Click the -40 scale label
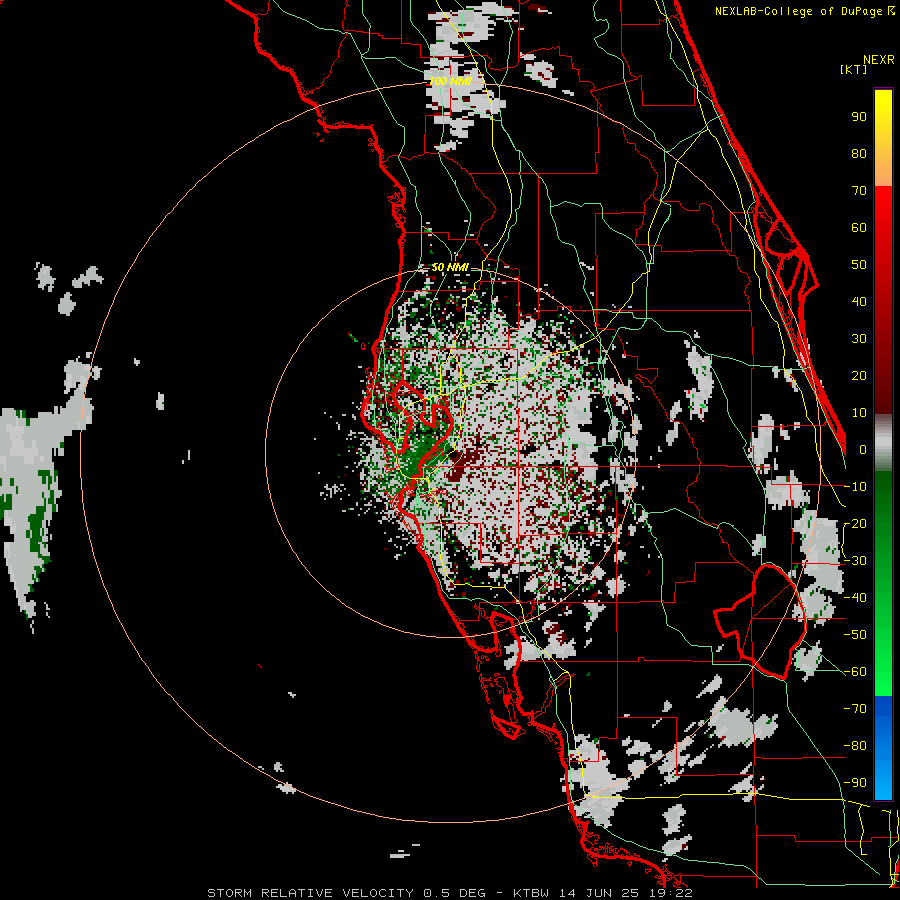 pos(855,598)
